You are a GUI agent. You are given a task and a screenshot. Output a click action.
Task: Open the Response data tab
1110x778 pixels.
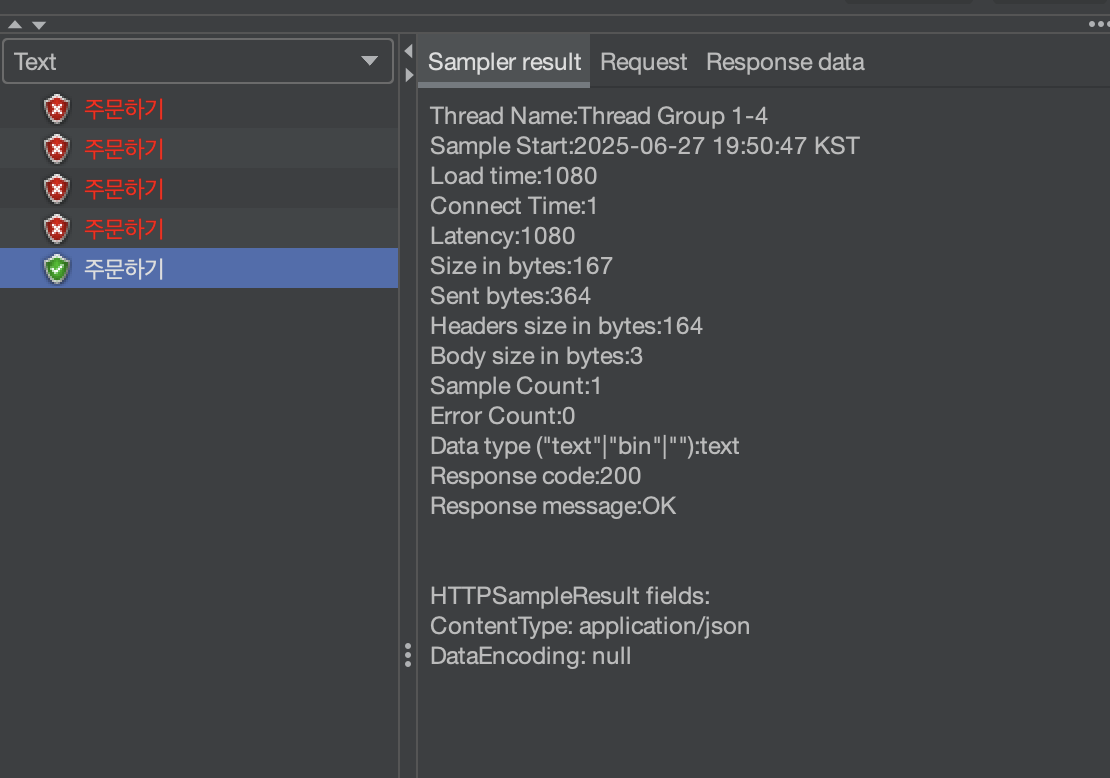pos(785,62)
